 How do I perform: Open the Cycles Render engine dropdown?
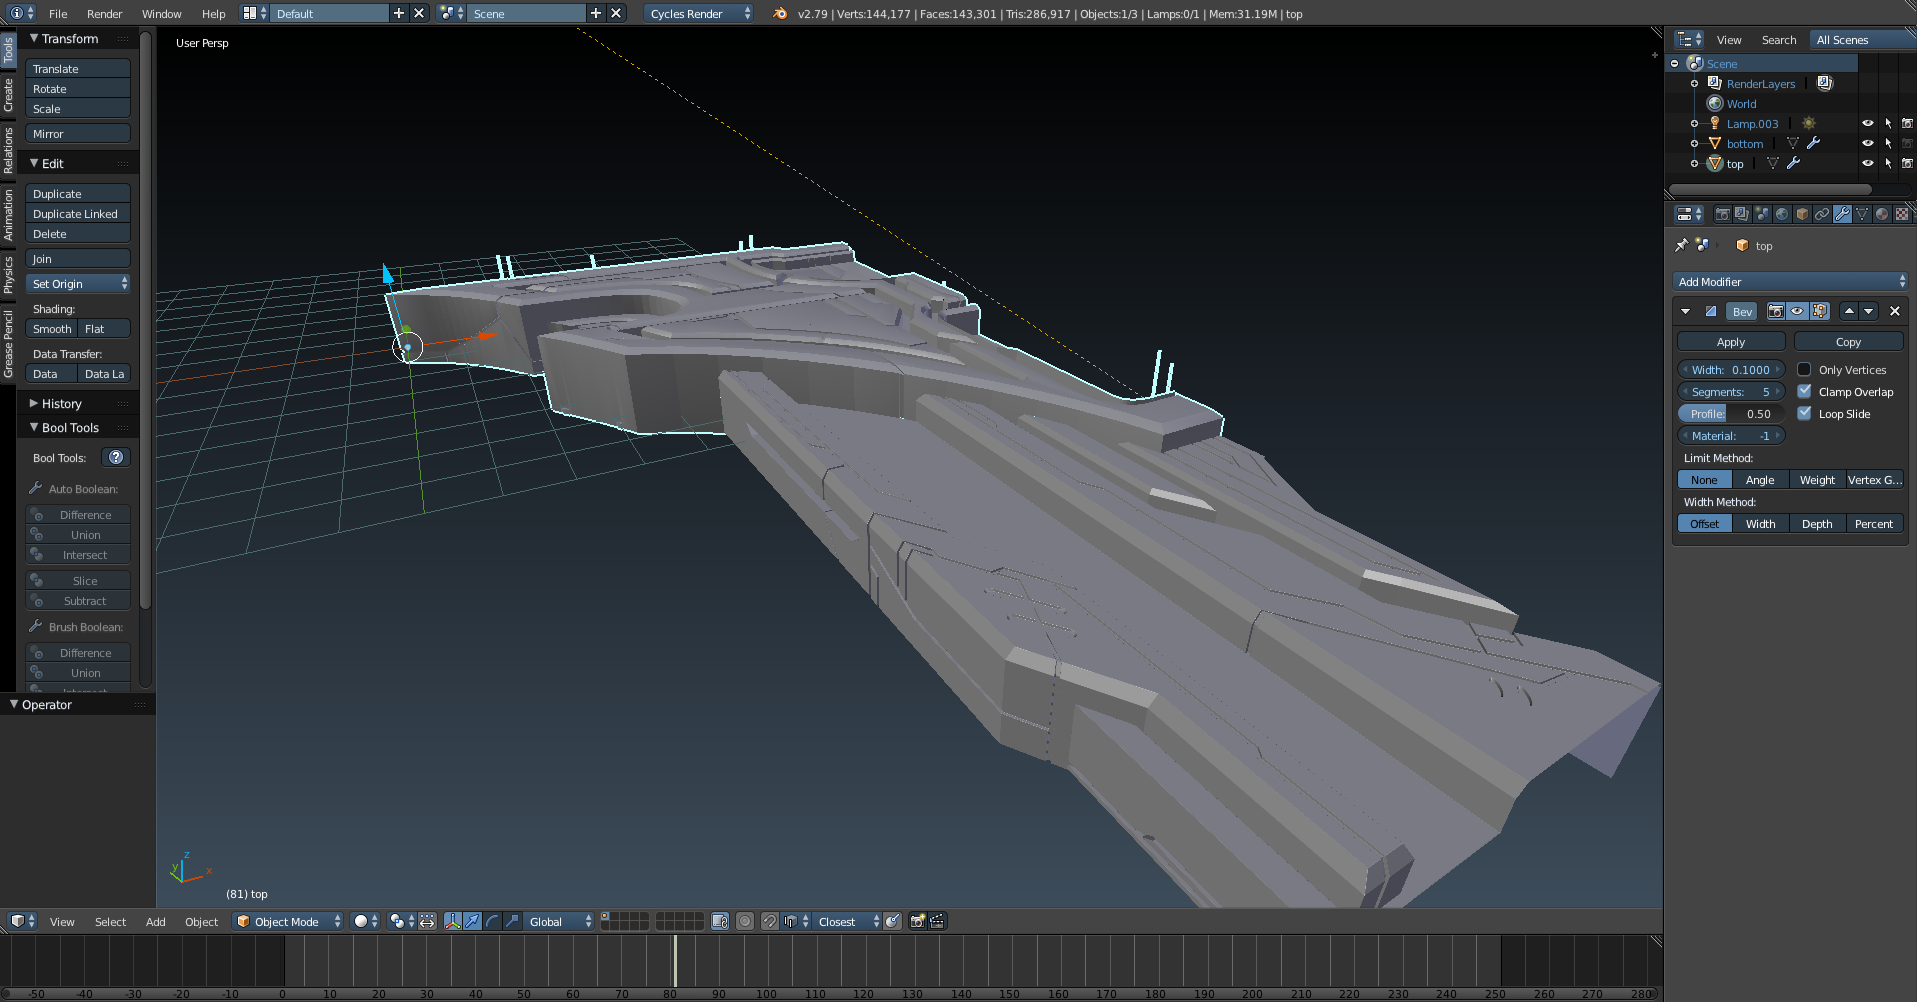coord(699,13)
